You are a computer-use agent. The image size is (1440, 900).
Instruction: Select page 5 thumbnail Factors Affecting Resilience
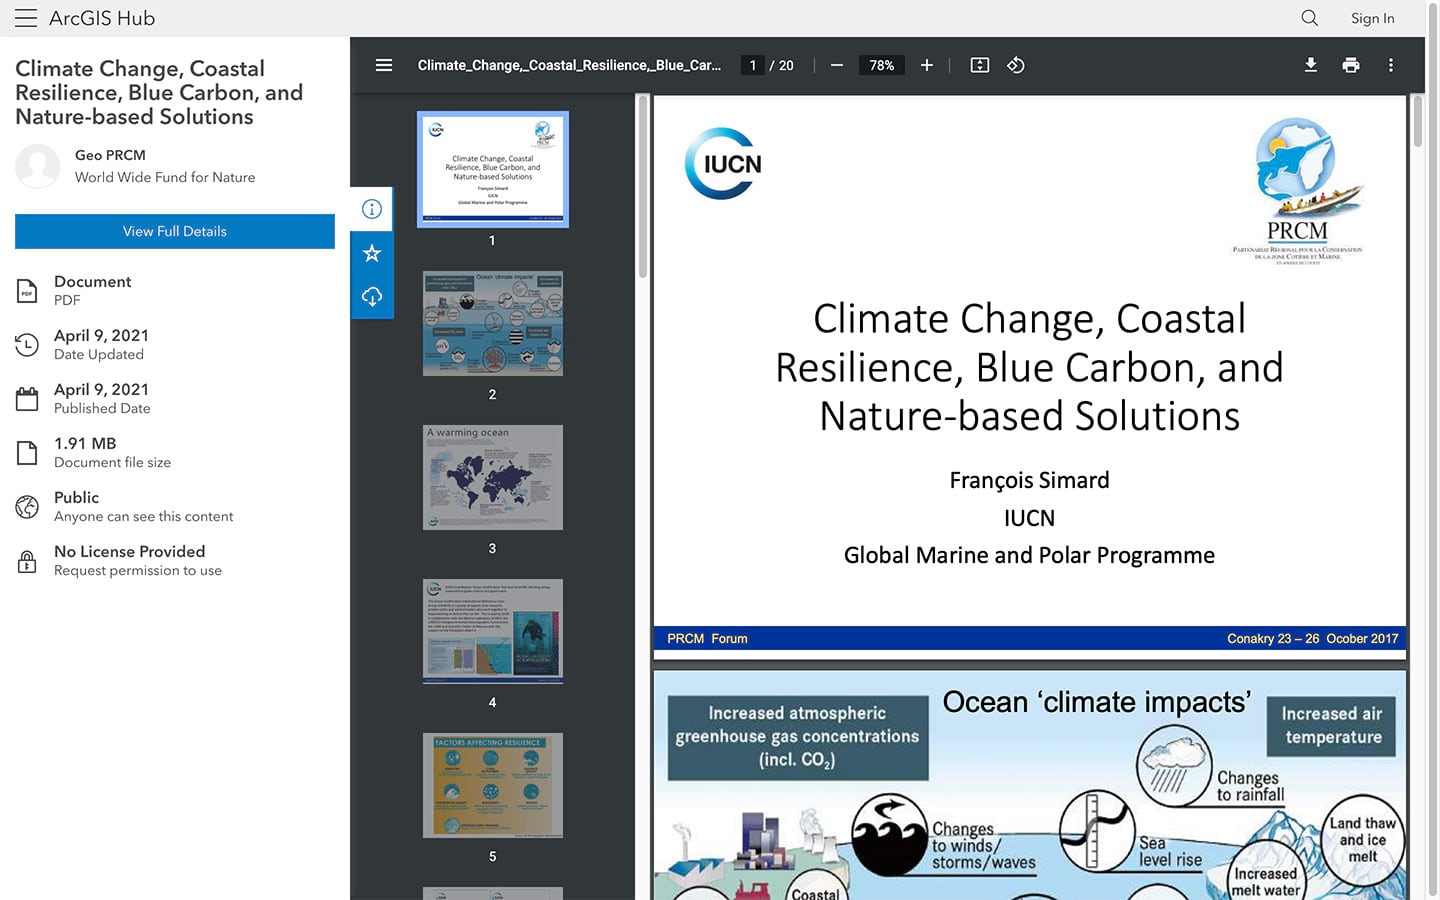[493, 785]
